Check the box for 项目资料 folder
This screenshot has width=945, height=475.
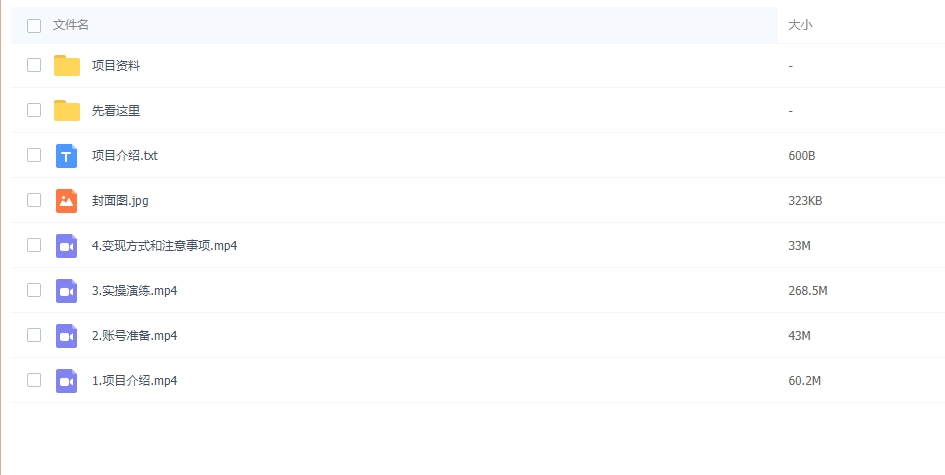point(34,65)
